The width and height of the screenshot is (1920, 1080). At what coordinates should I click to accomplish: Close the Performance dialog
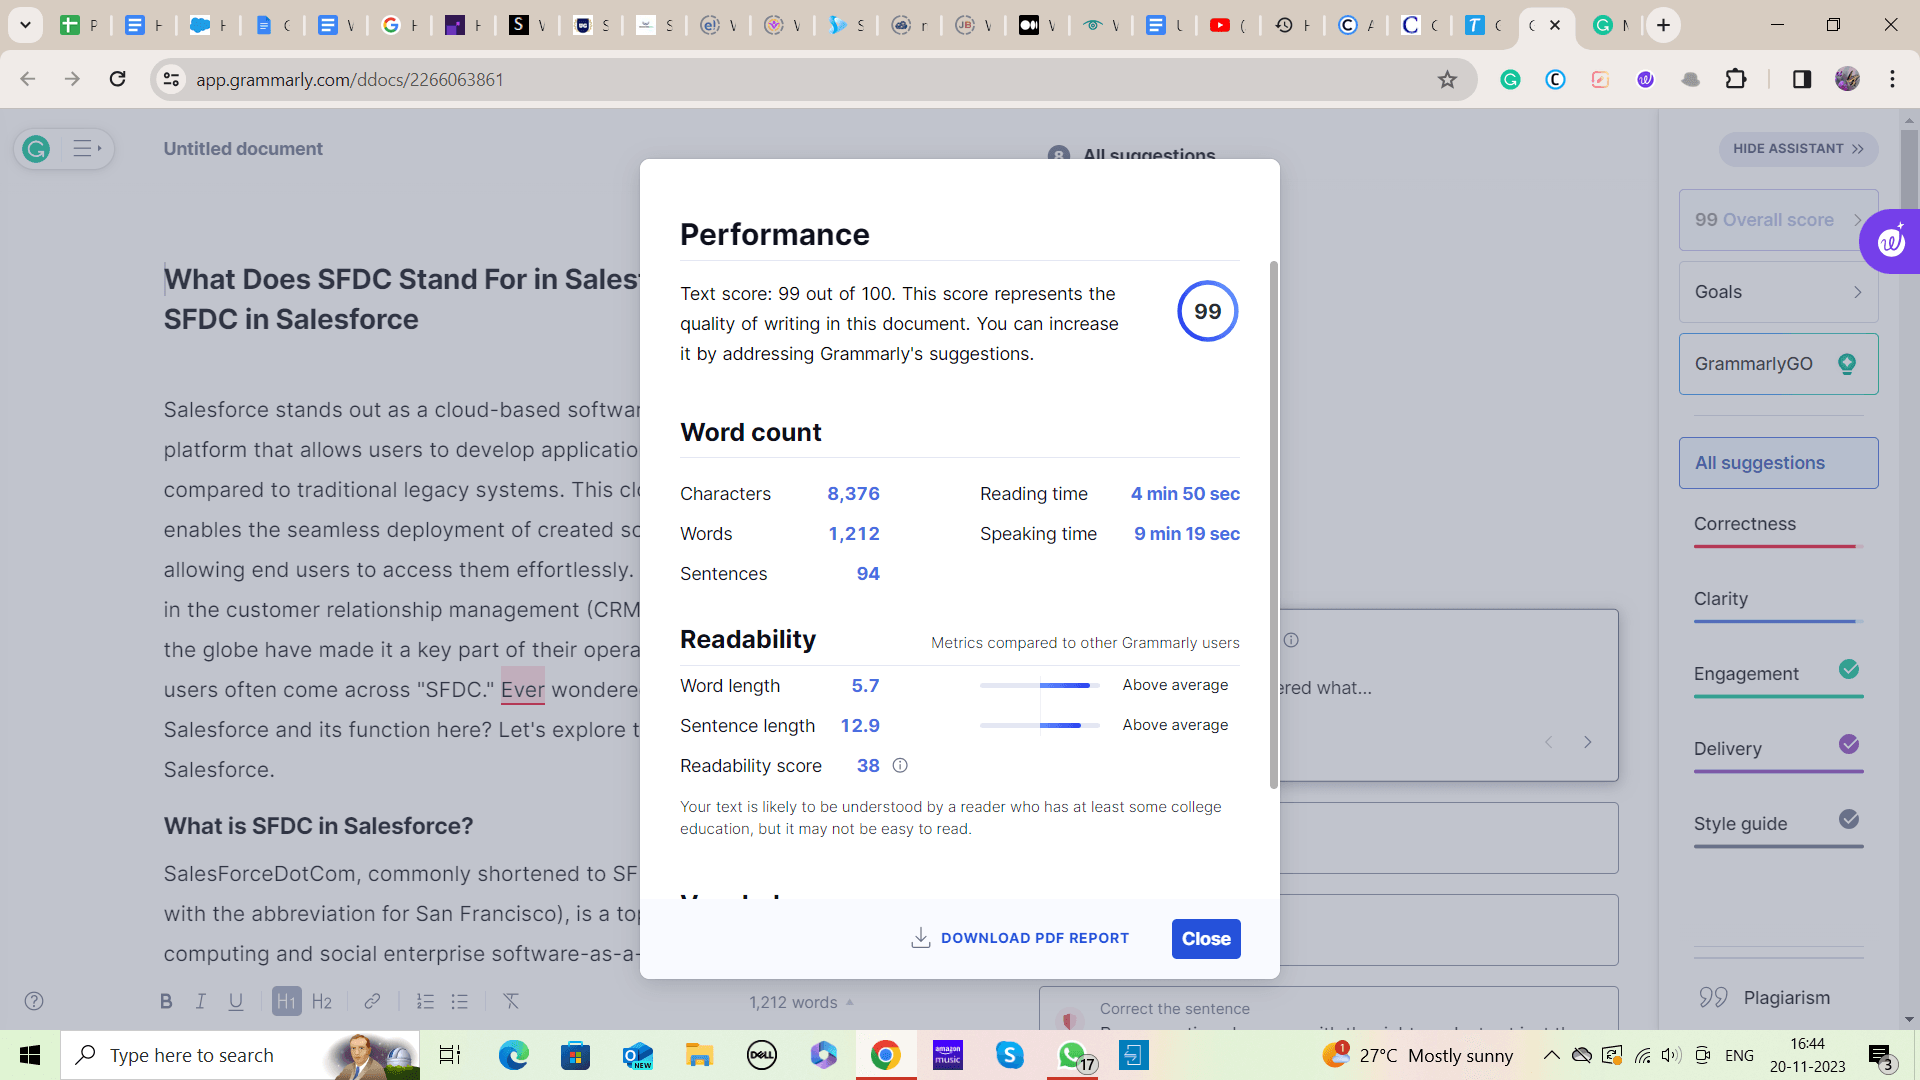coord(1206,939)
